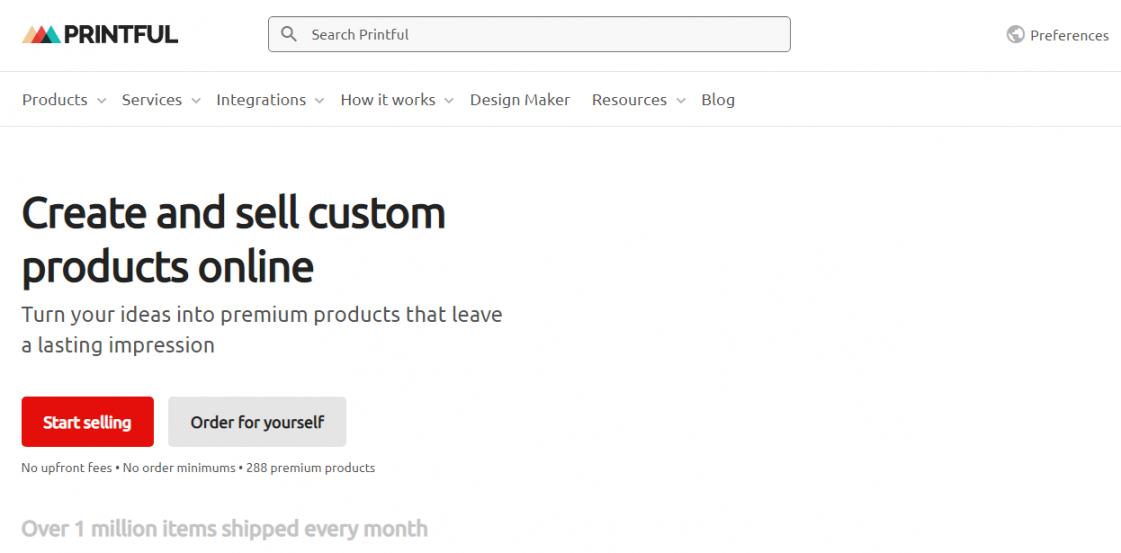Open the Resources menu
The height and width of the screenshot is (553, 1121).
coord(629,100)
